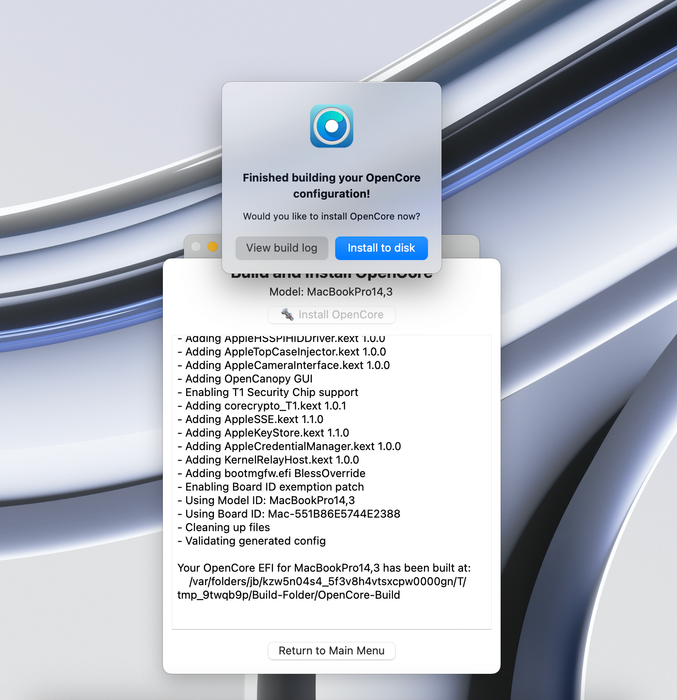Select 'Adding bootmgfw.efi BlessOverride' line
The height and width of the screenshot is (700, 677).
pos(272,473)
